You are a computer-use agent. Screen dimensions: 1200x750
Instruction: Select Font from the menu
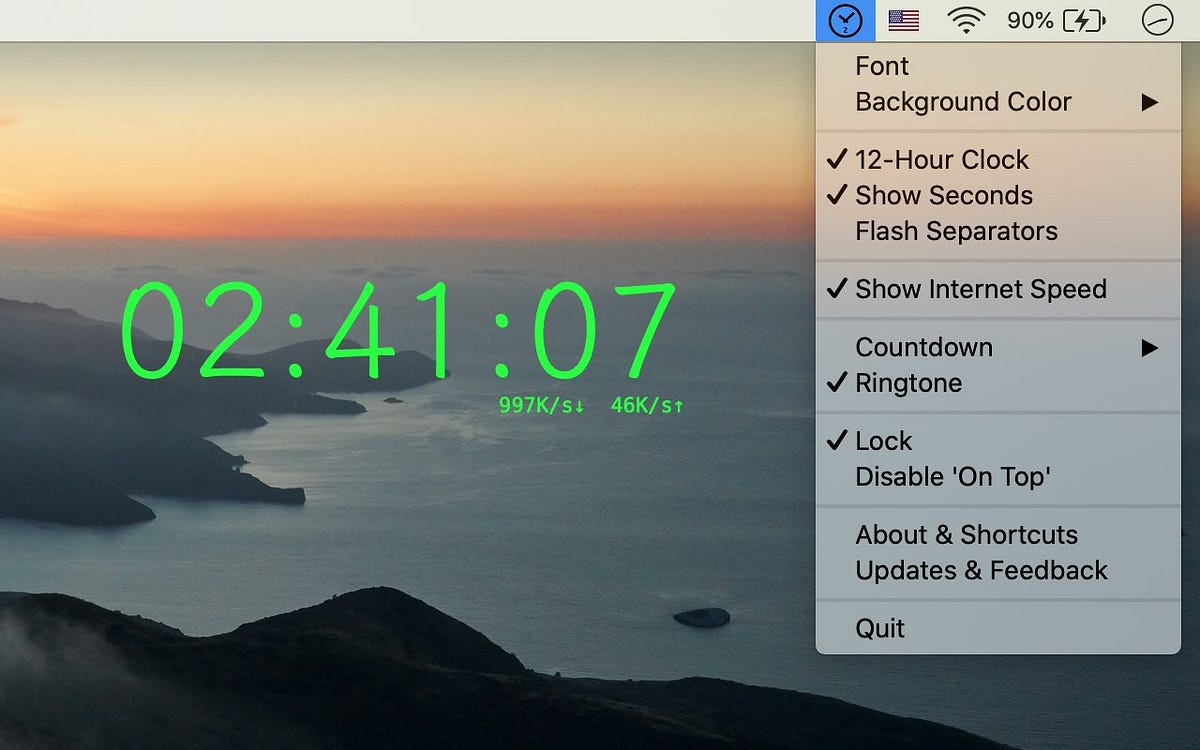click(881, 65)
